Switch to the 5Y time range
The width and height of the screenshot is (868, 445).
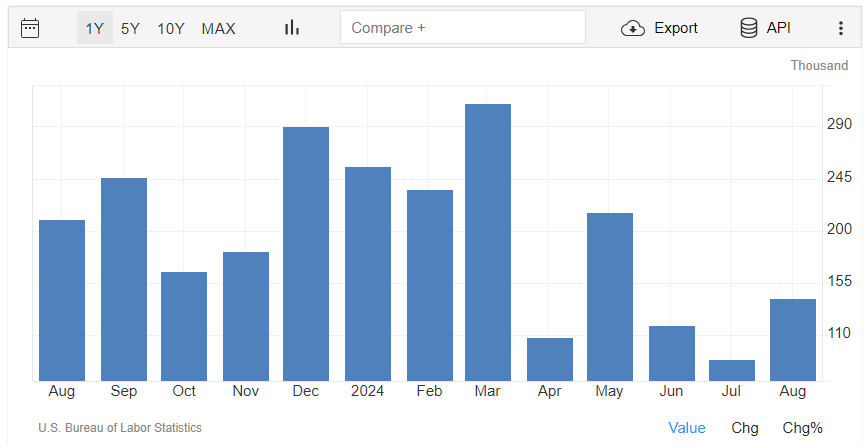click(130, 28)
